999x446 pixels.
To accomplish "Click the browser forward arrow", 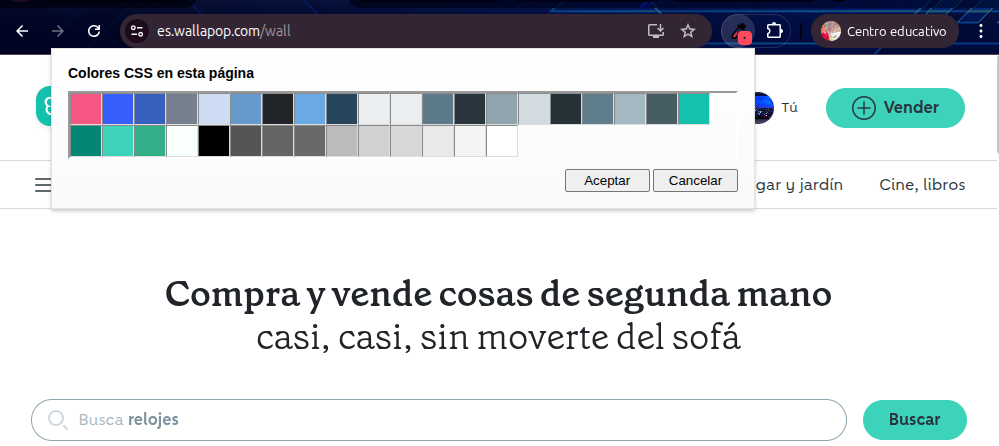I will 58,31.
